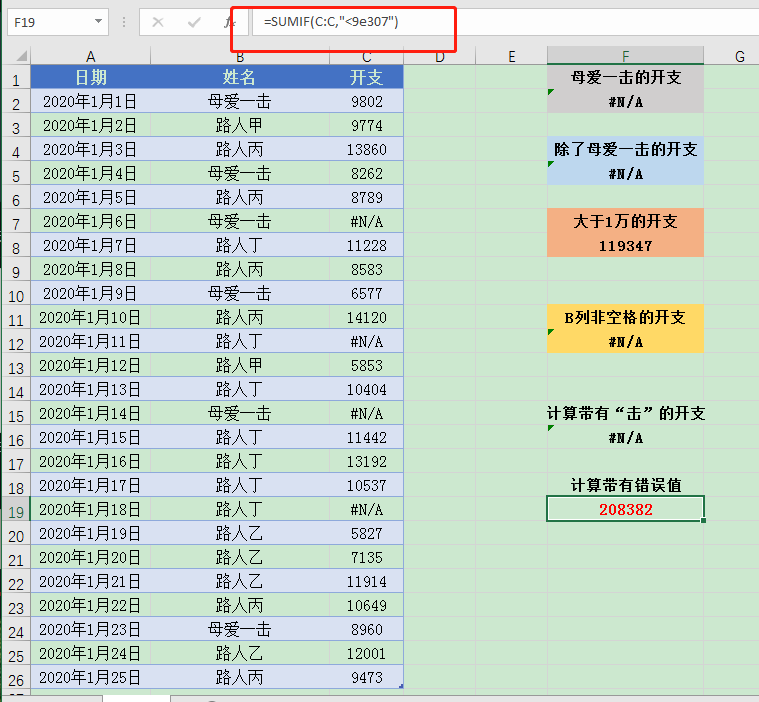Click date cell 2020年1月18日
The width and height of the screenshot is (759, 702).
pyautogui.click(x=91, y=509)
